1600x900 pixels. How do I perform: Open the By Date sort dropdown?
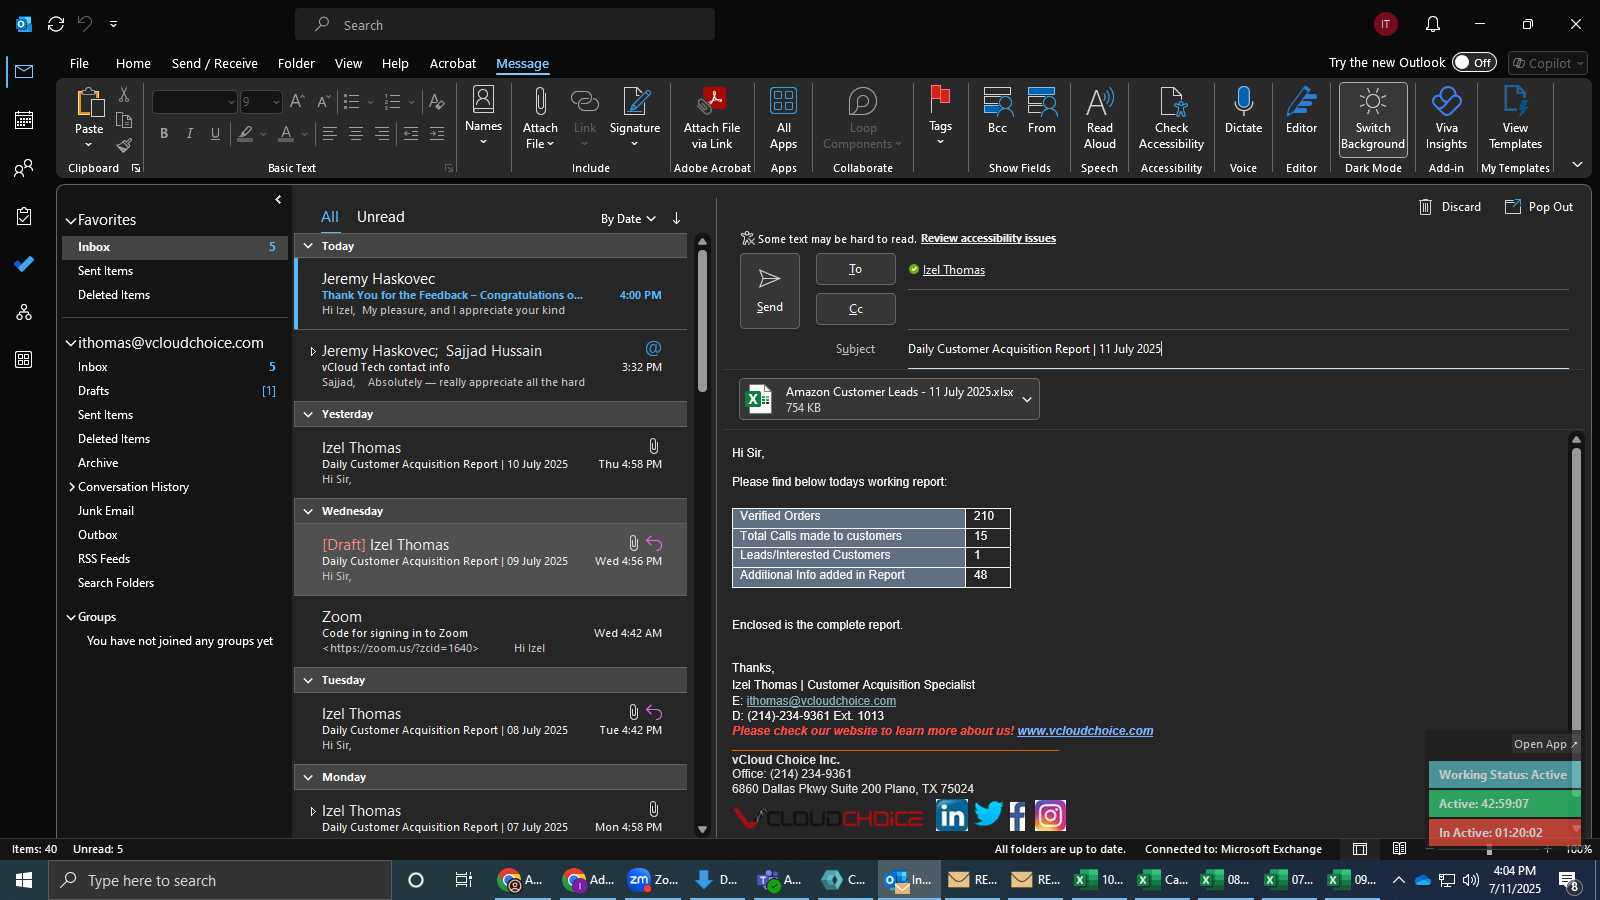[628, 219]
